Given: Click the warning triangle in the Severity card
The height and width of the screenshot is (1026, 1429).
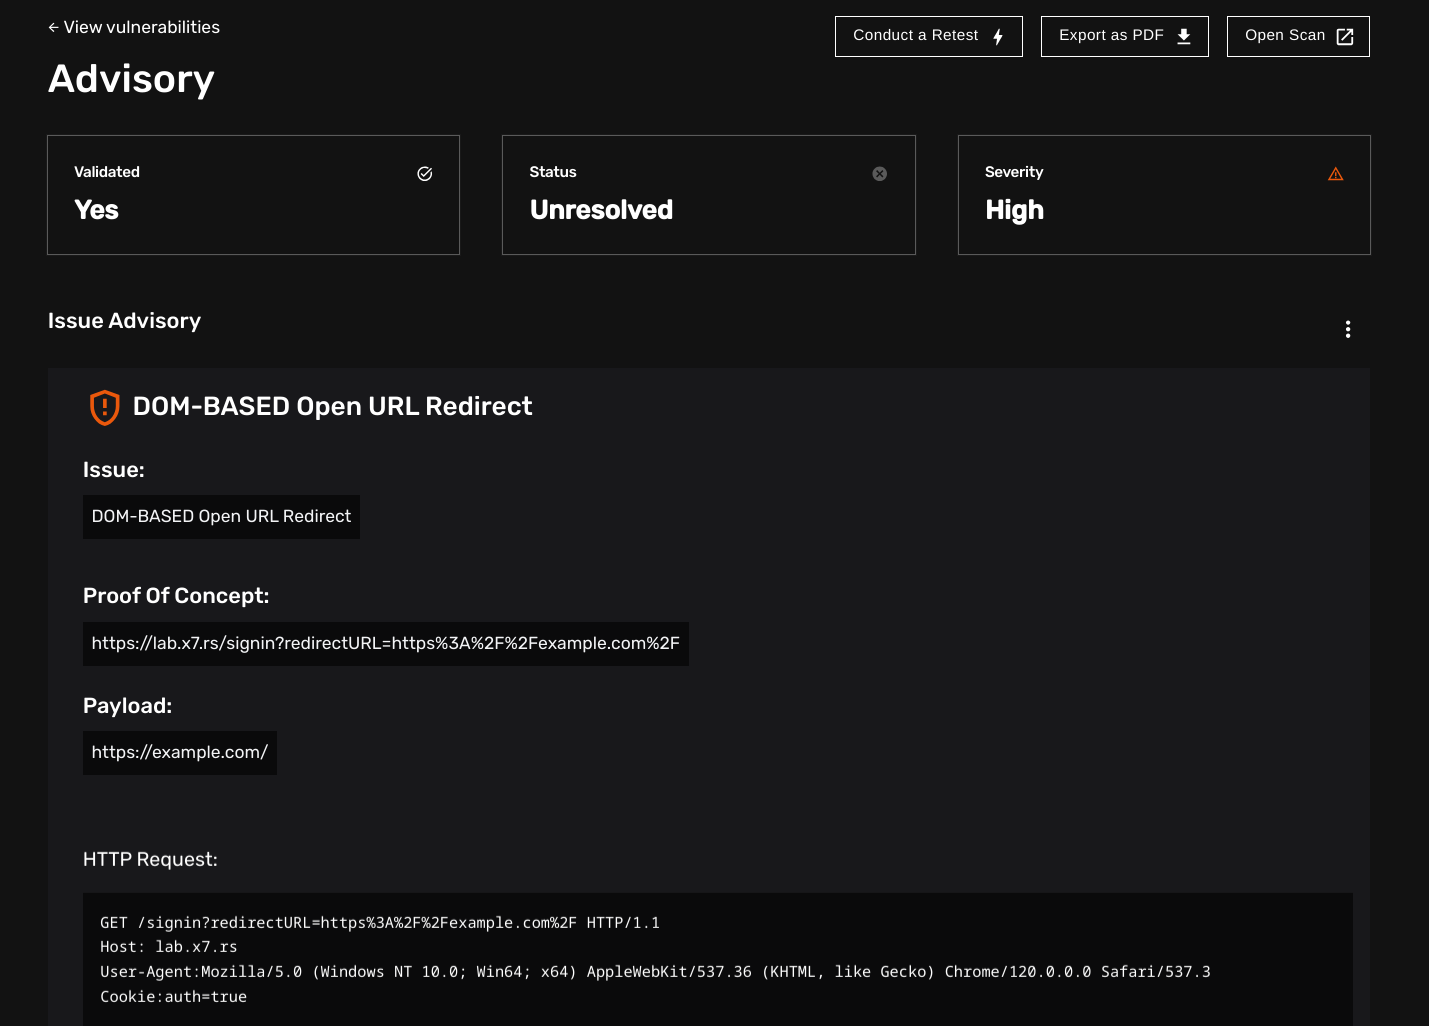Looking at the screenshot, I should [1335, 173].
